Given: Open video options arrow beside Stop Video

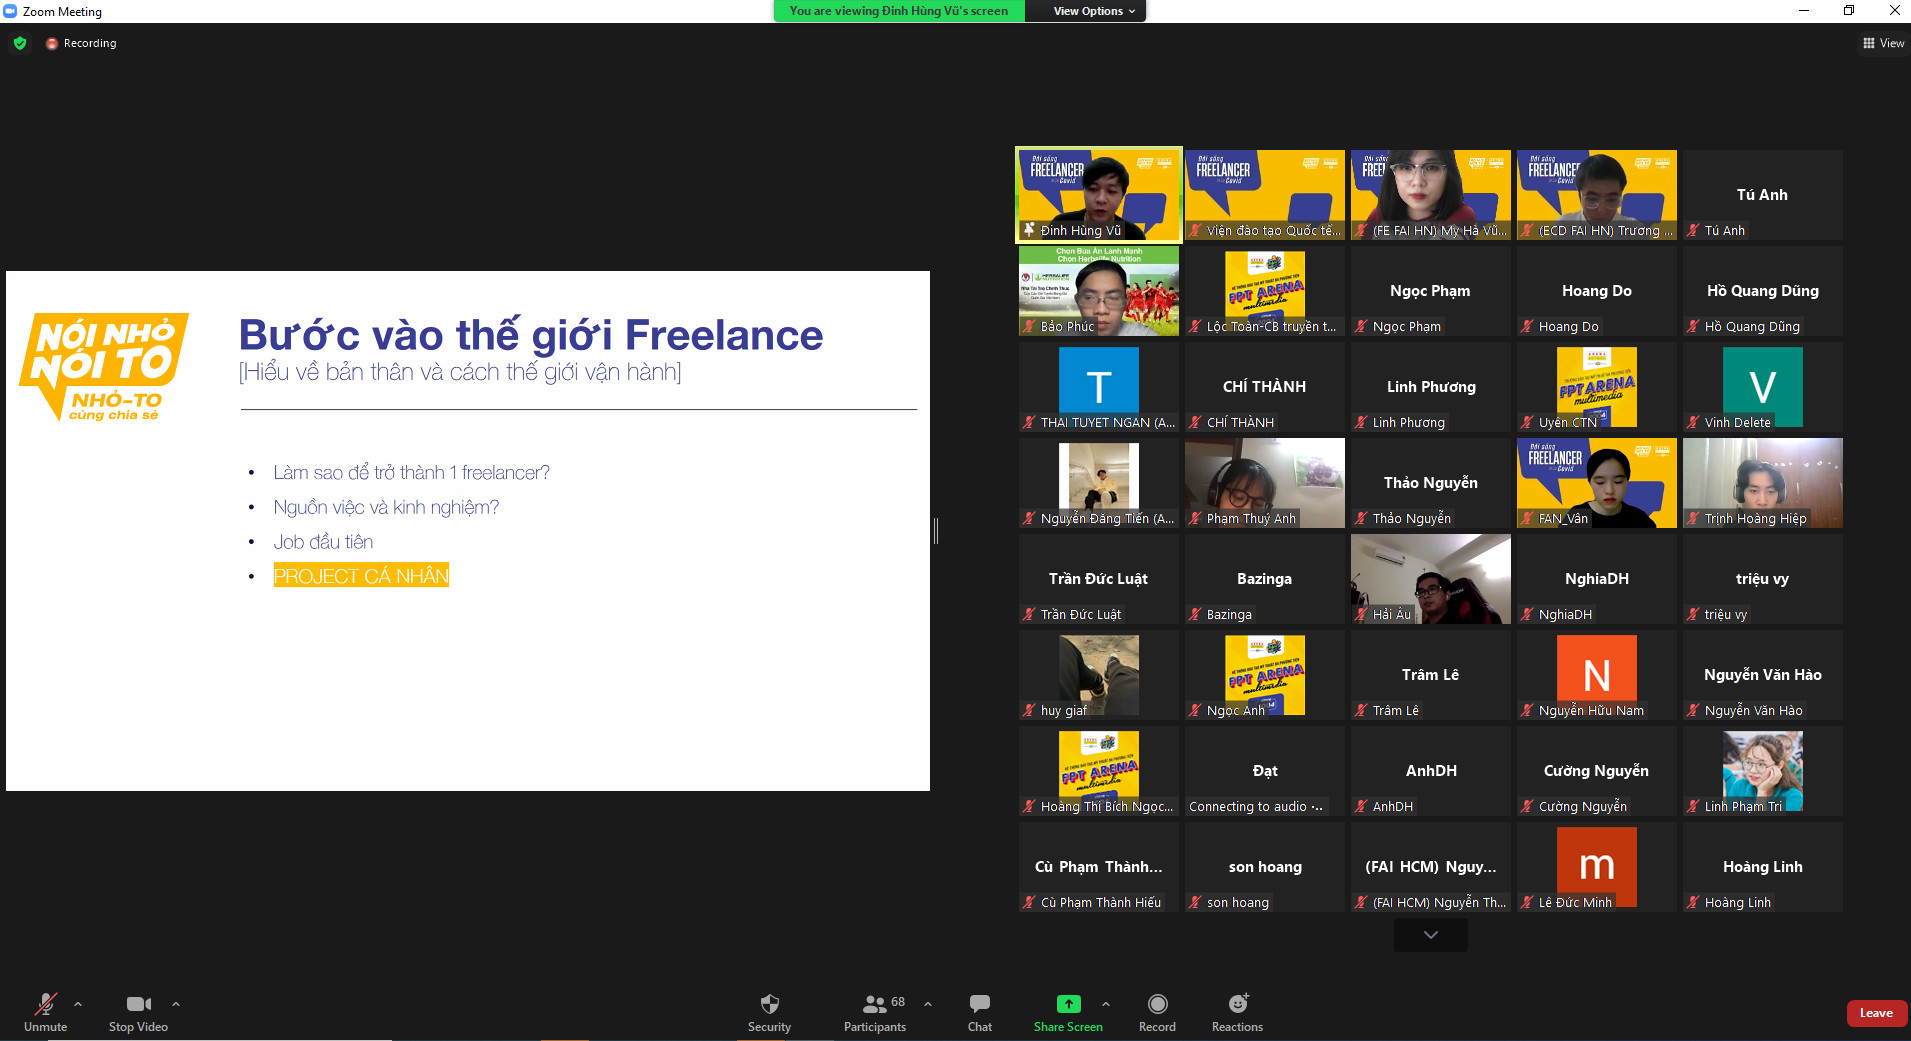Looking at the screenshot, I should tap(176, 1004).
